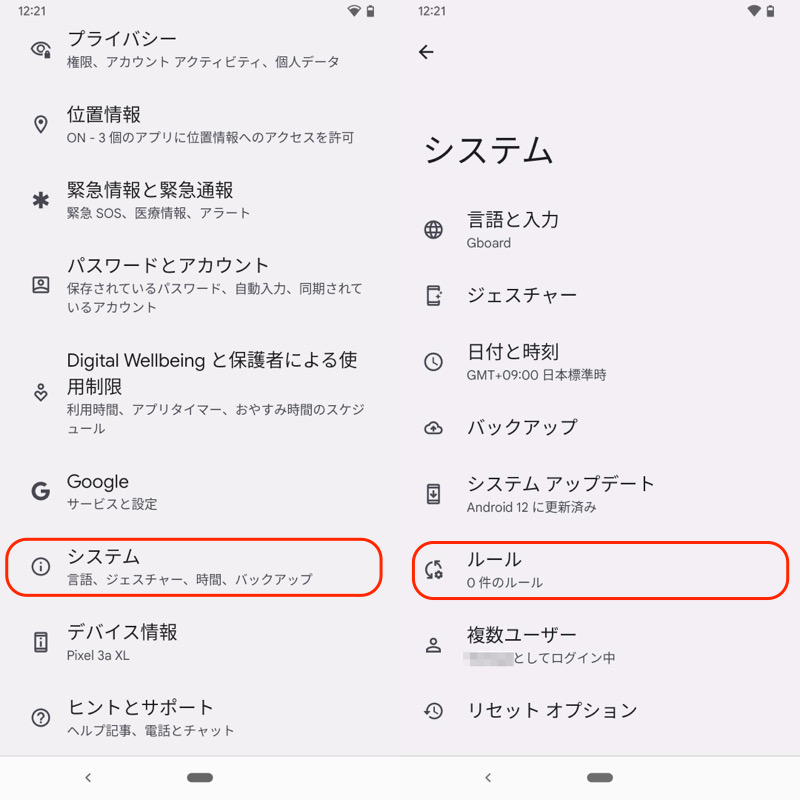The height and width of the screenshot is (800, 800).
Task: Tap home pill on right navigation bar
Action: tap(600, 777)
